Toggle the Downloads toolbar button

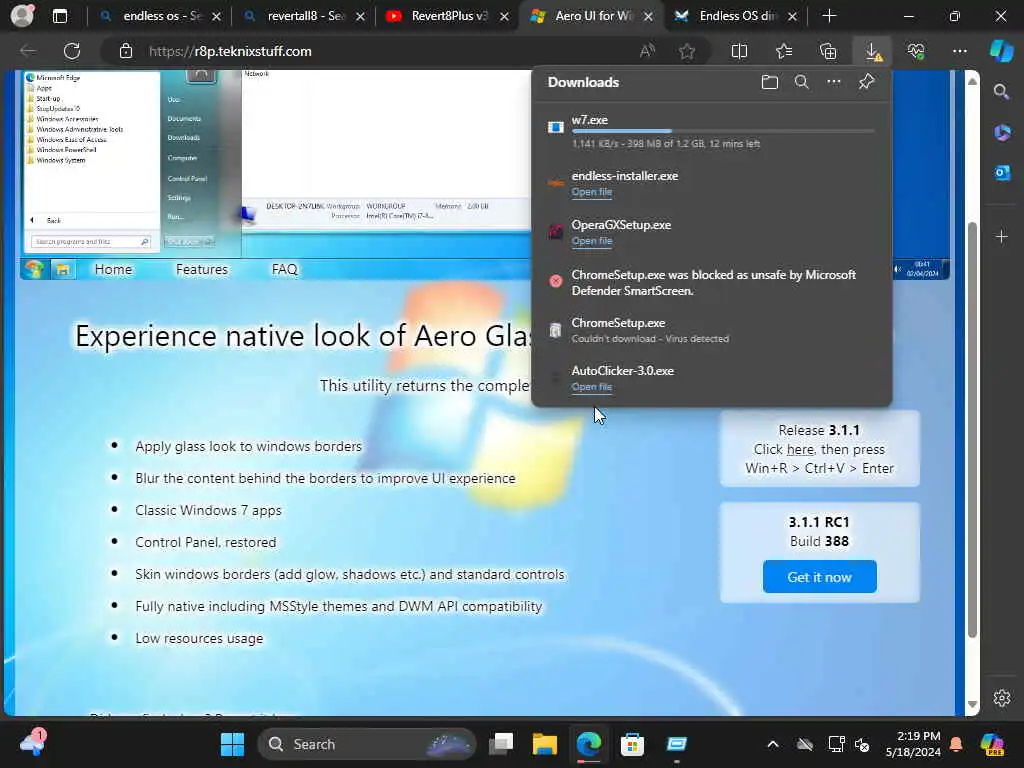click(872, 51)
